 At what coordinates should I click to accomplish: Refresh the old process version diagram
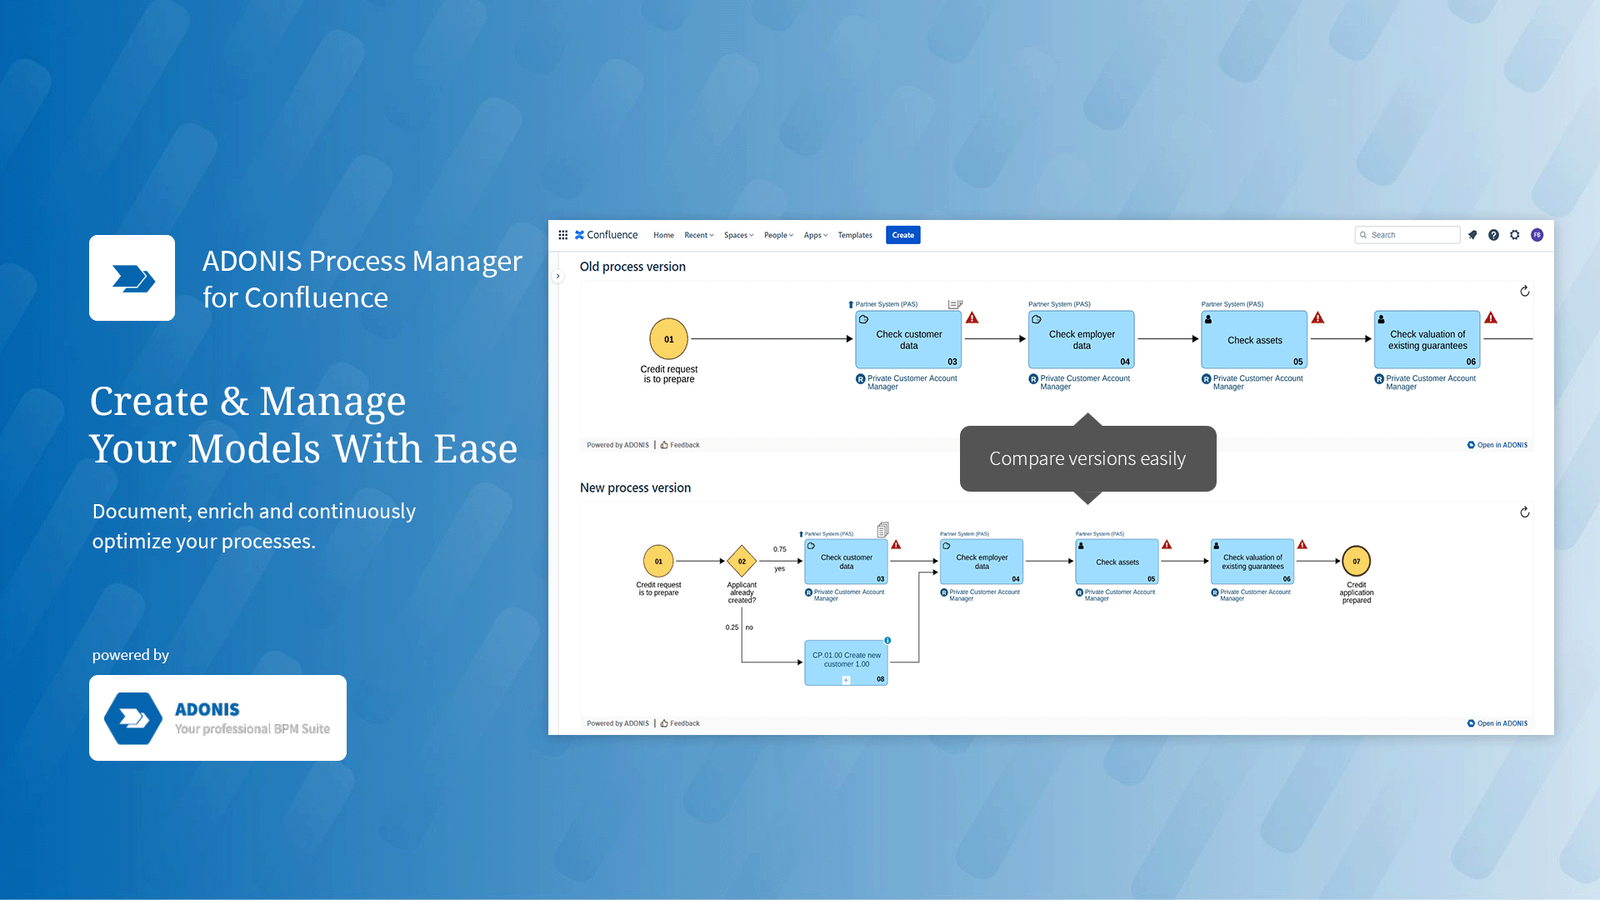[1525, 291]
